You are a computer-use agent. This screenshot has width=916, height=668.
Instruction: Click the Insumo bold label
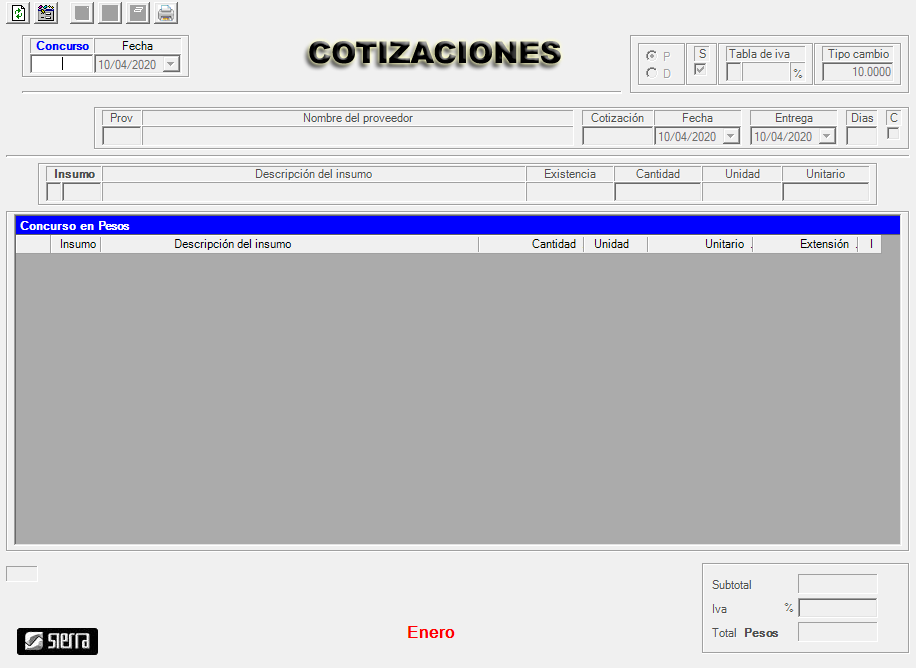click(x=74, y=174)
